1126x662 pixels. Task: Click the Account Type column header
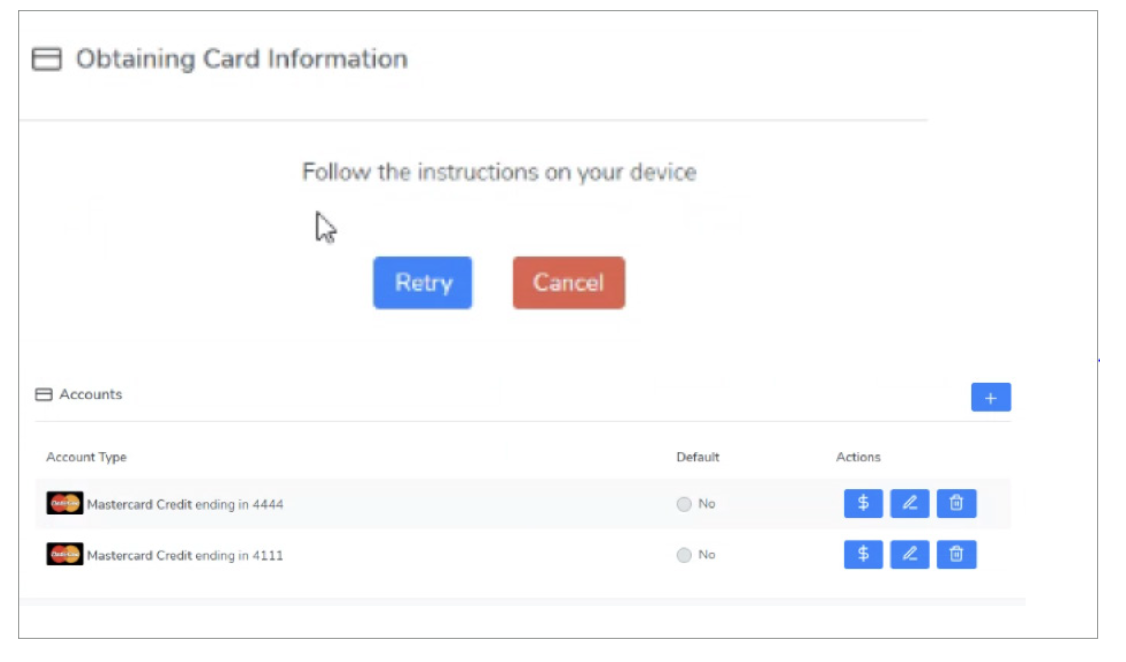coord(86,457)
